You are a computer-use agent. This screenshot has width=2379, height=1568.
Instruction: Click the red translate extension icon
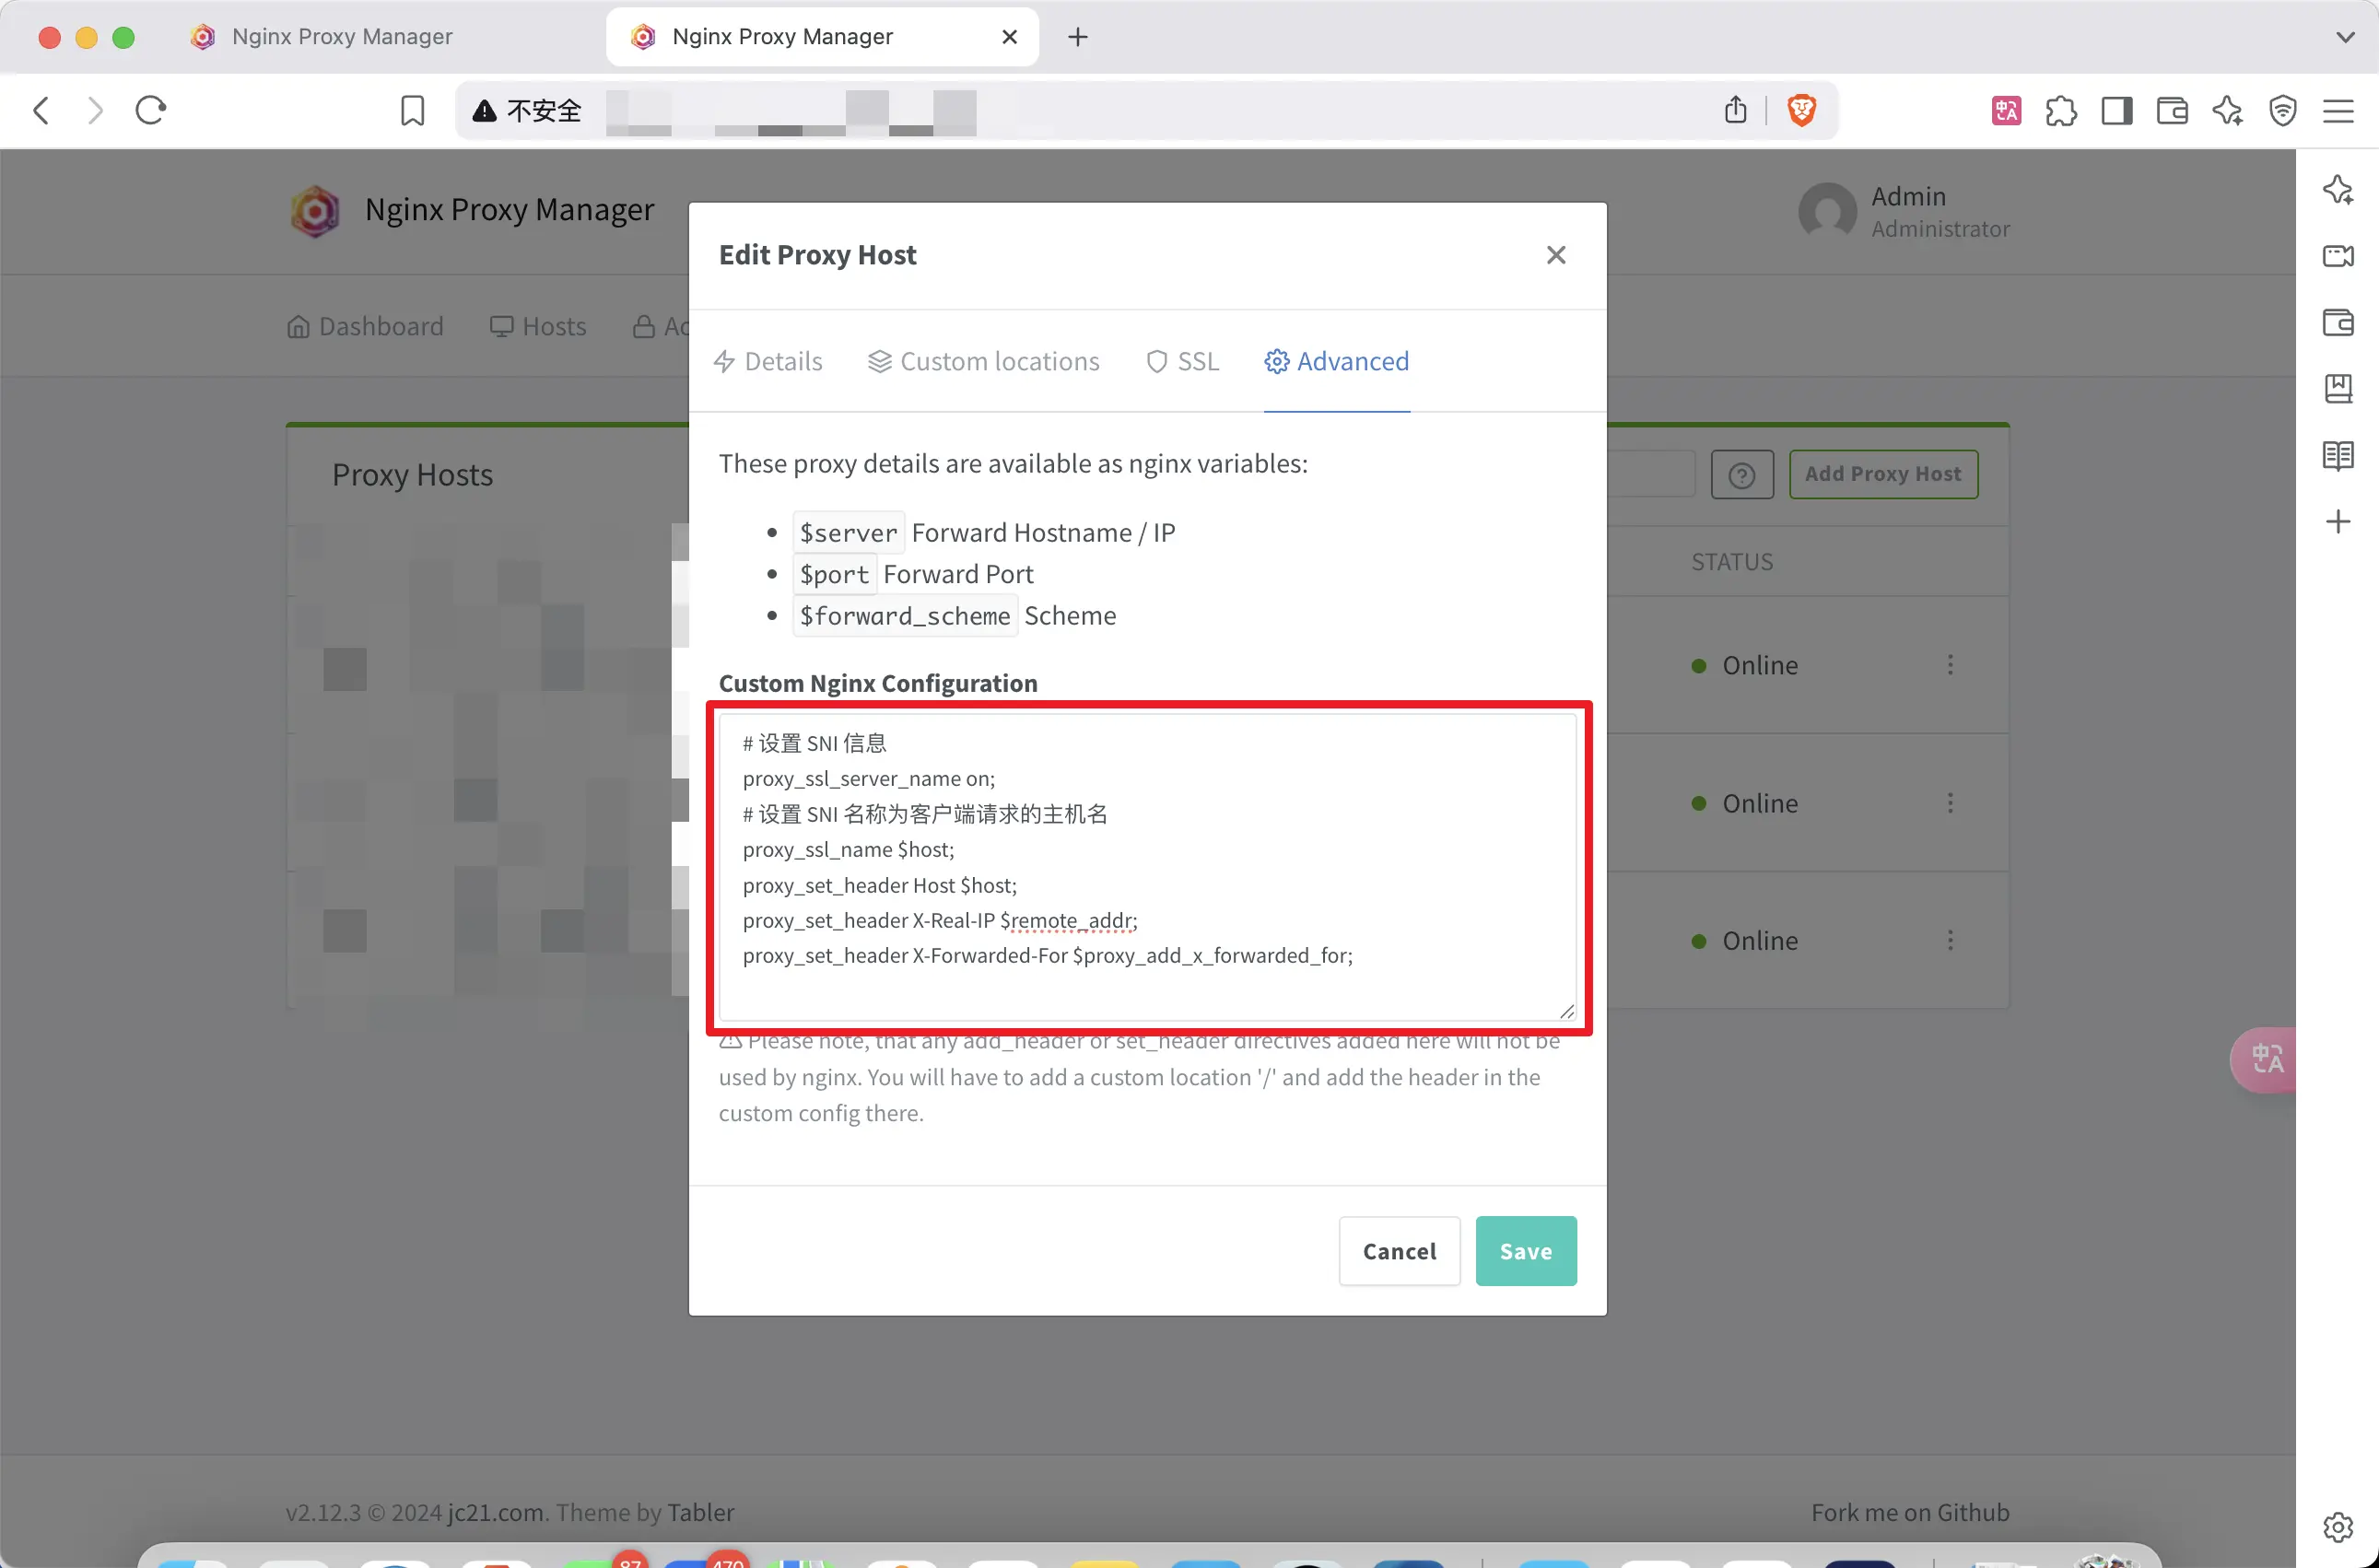(2006, 110)
